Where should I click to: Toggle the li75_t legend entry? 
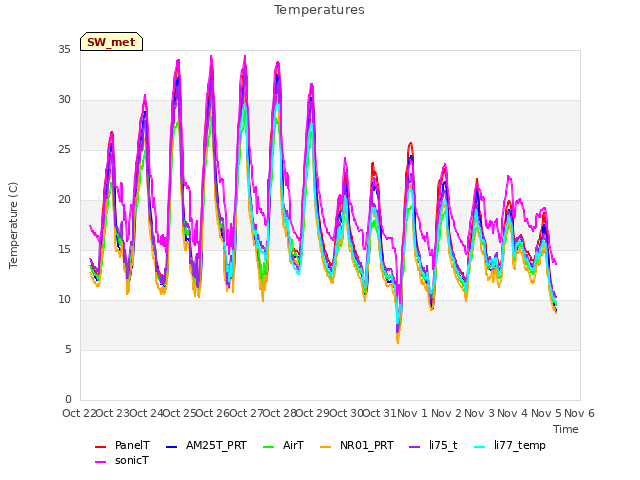(433, 445)
